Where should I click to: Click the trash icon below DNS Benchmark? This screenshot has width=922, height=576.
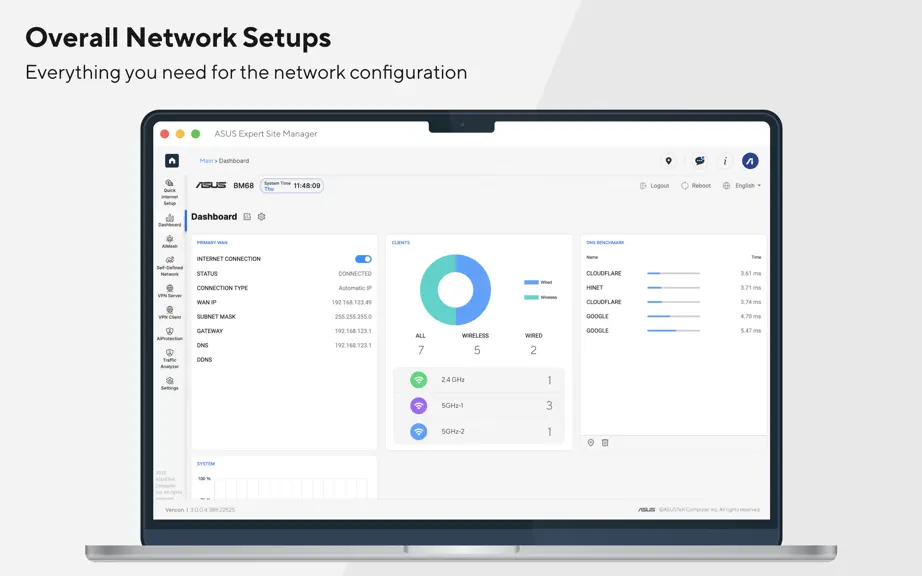pos(605,443)
